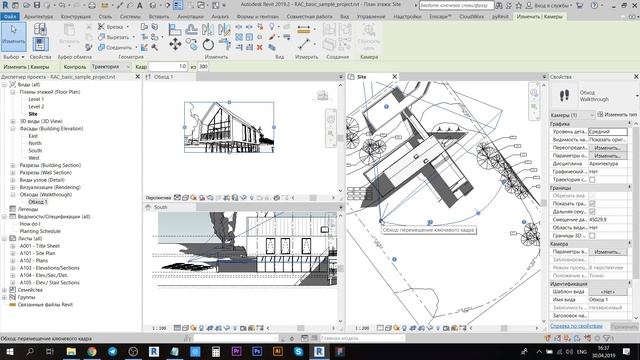Open the Камеры (1) filter dropdown
Screen dimensions: 640x360
pos(572,116)
